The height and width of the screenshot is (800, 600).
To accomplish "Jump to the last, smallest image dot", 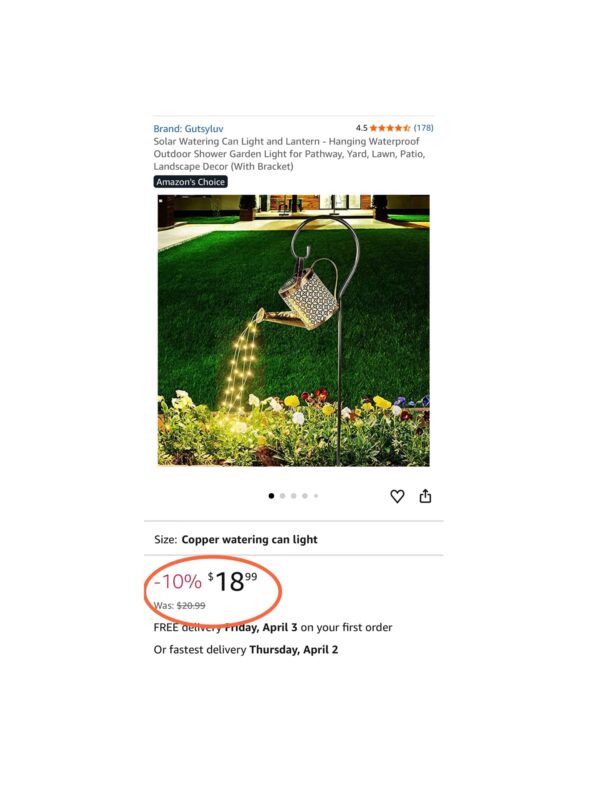I will (316, 495).
